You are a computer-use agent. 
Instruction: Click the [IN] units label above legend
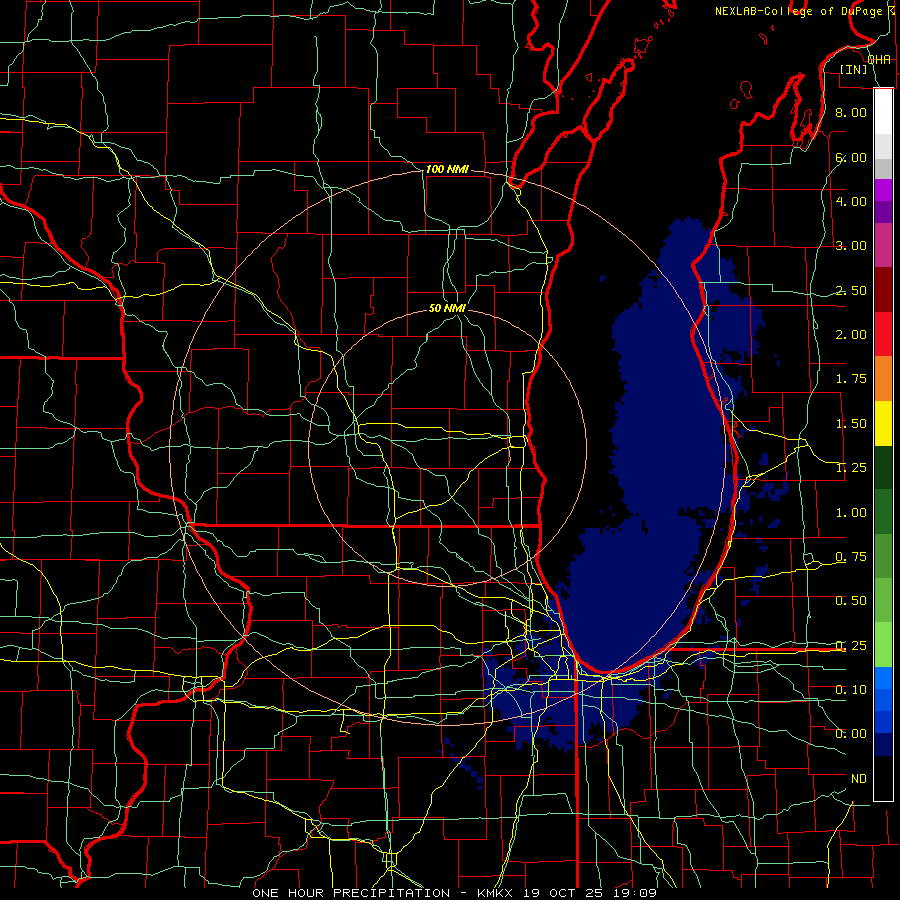(854, 69)
